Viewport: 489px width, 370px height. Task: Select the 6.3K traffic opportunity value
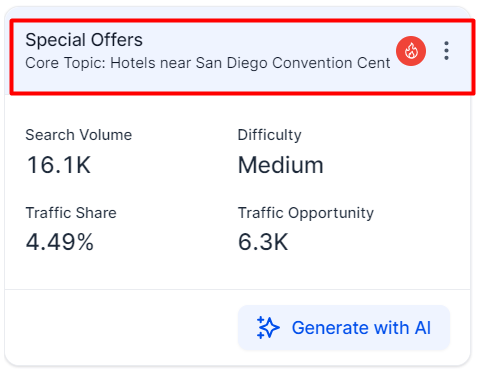(263, 242)
